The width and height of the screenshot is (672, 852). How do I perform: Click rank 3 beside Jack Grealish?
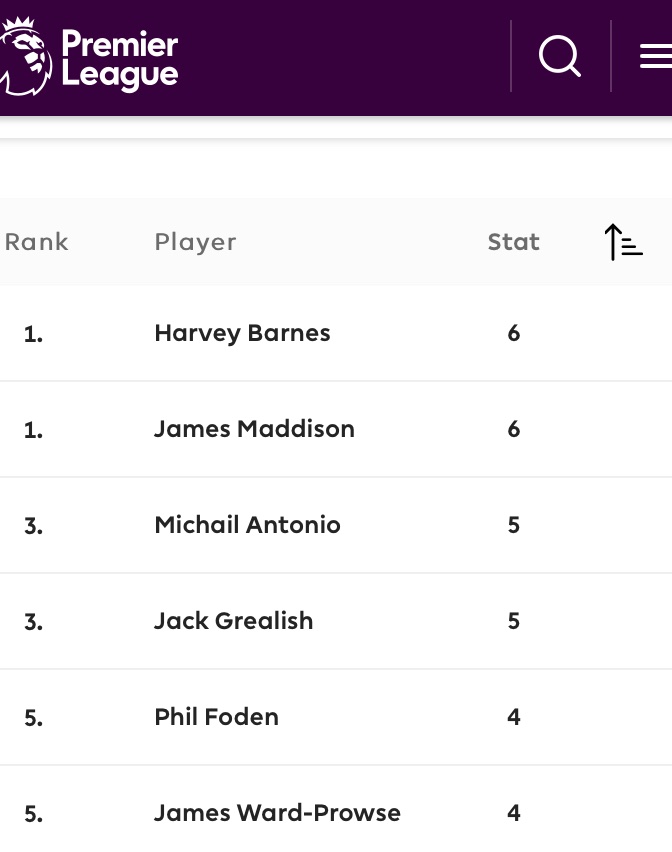[33, 622]
